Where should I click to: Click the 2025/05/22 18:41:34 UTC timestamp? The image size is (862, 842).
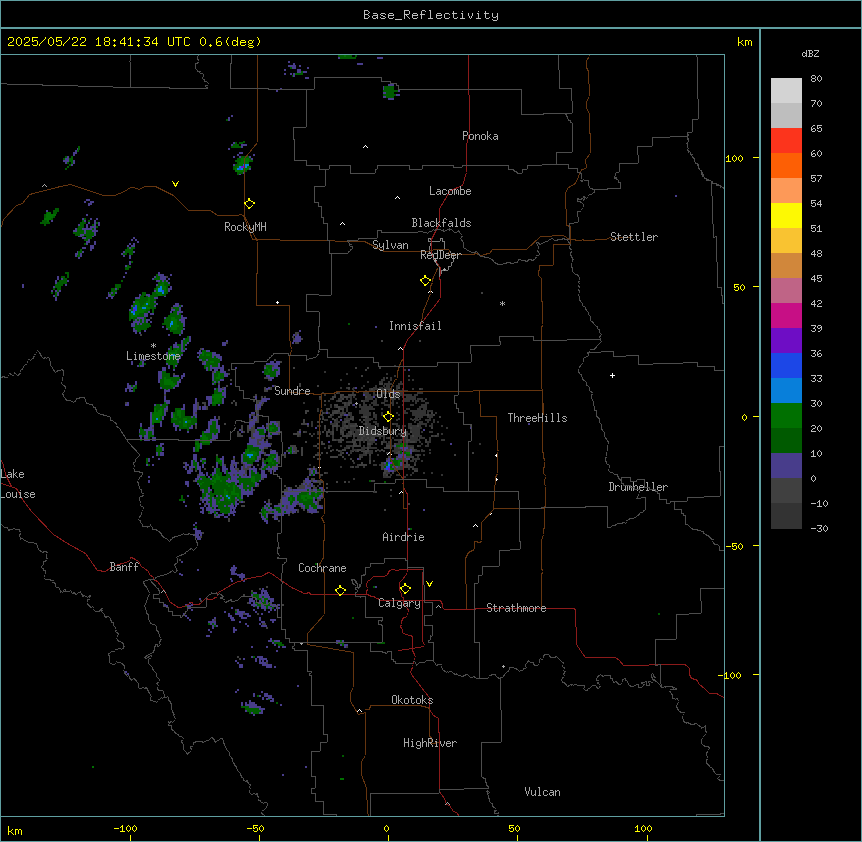[99, 42]
